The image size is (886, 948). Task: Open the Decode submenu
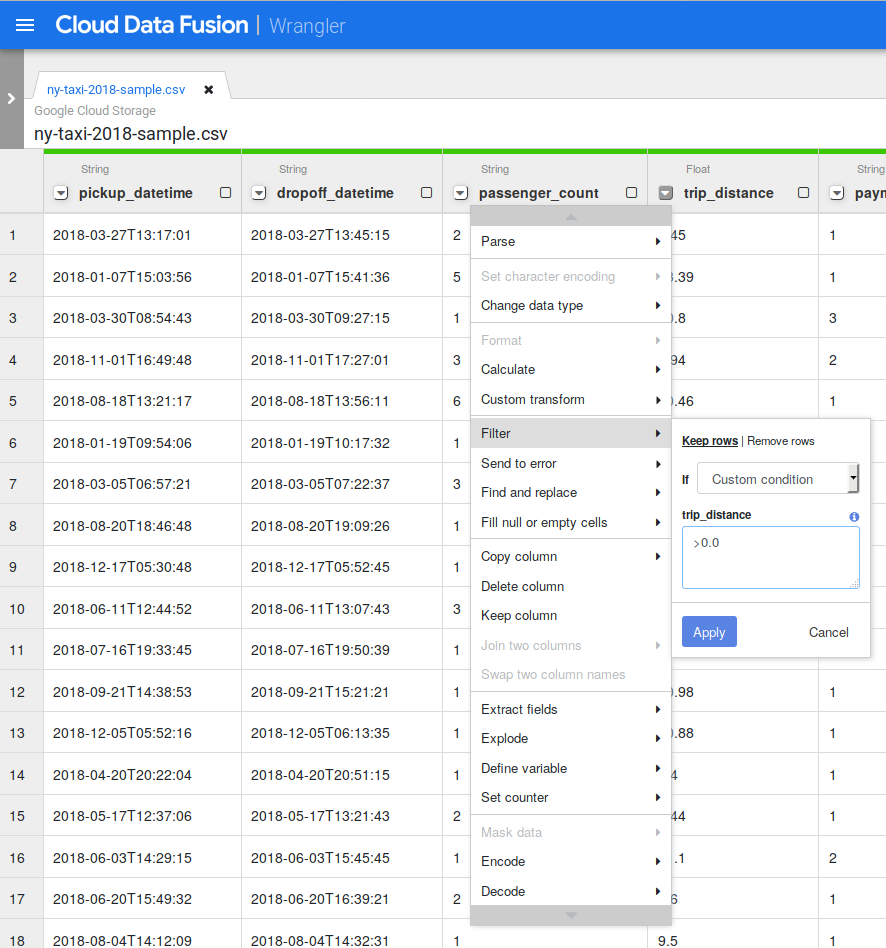point(571,891)
